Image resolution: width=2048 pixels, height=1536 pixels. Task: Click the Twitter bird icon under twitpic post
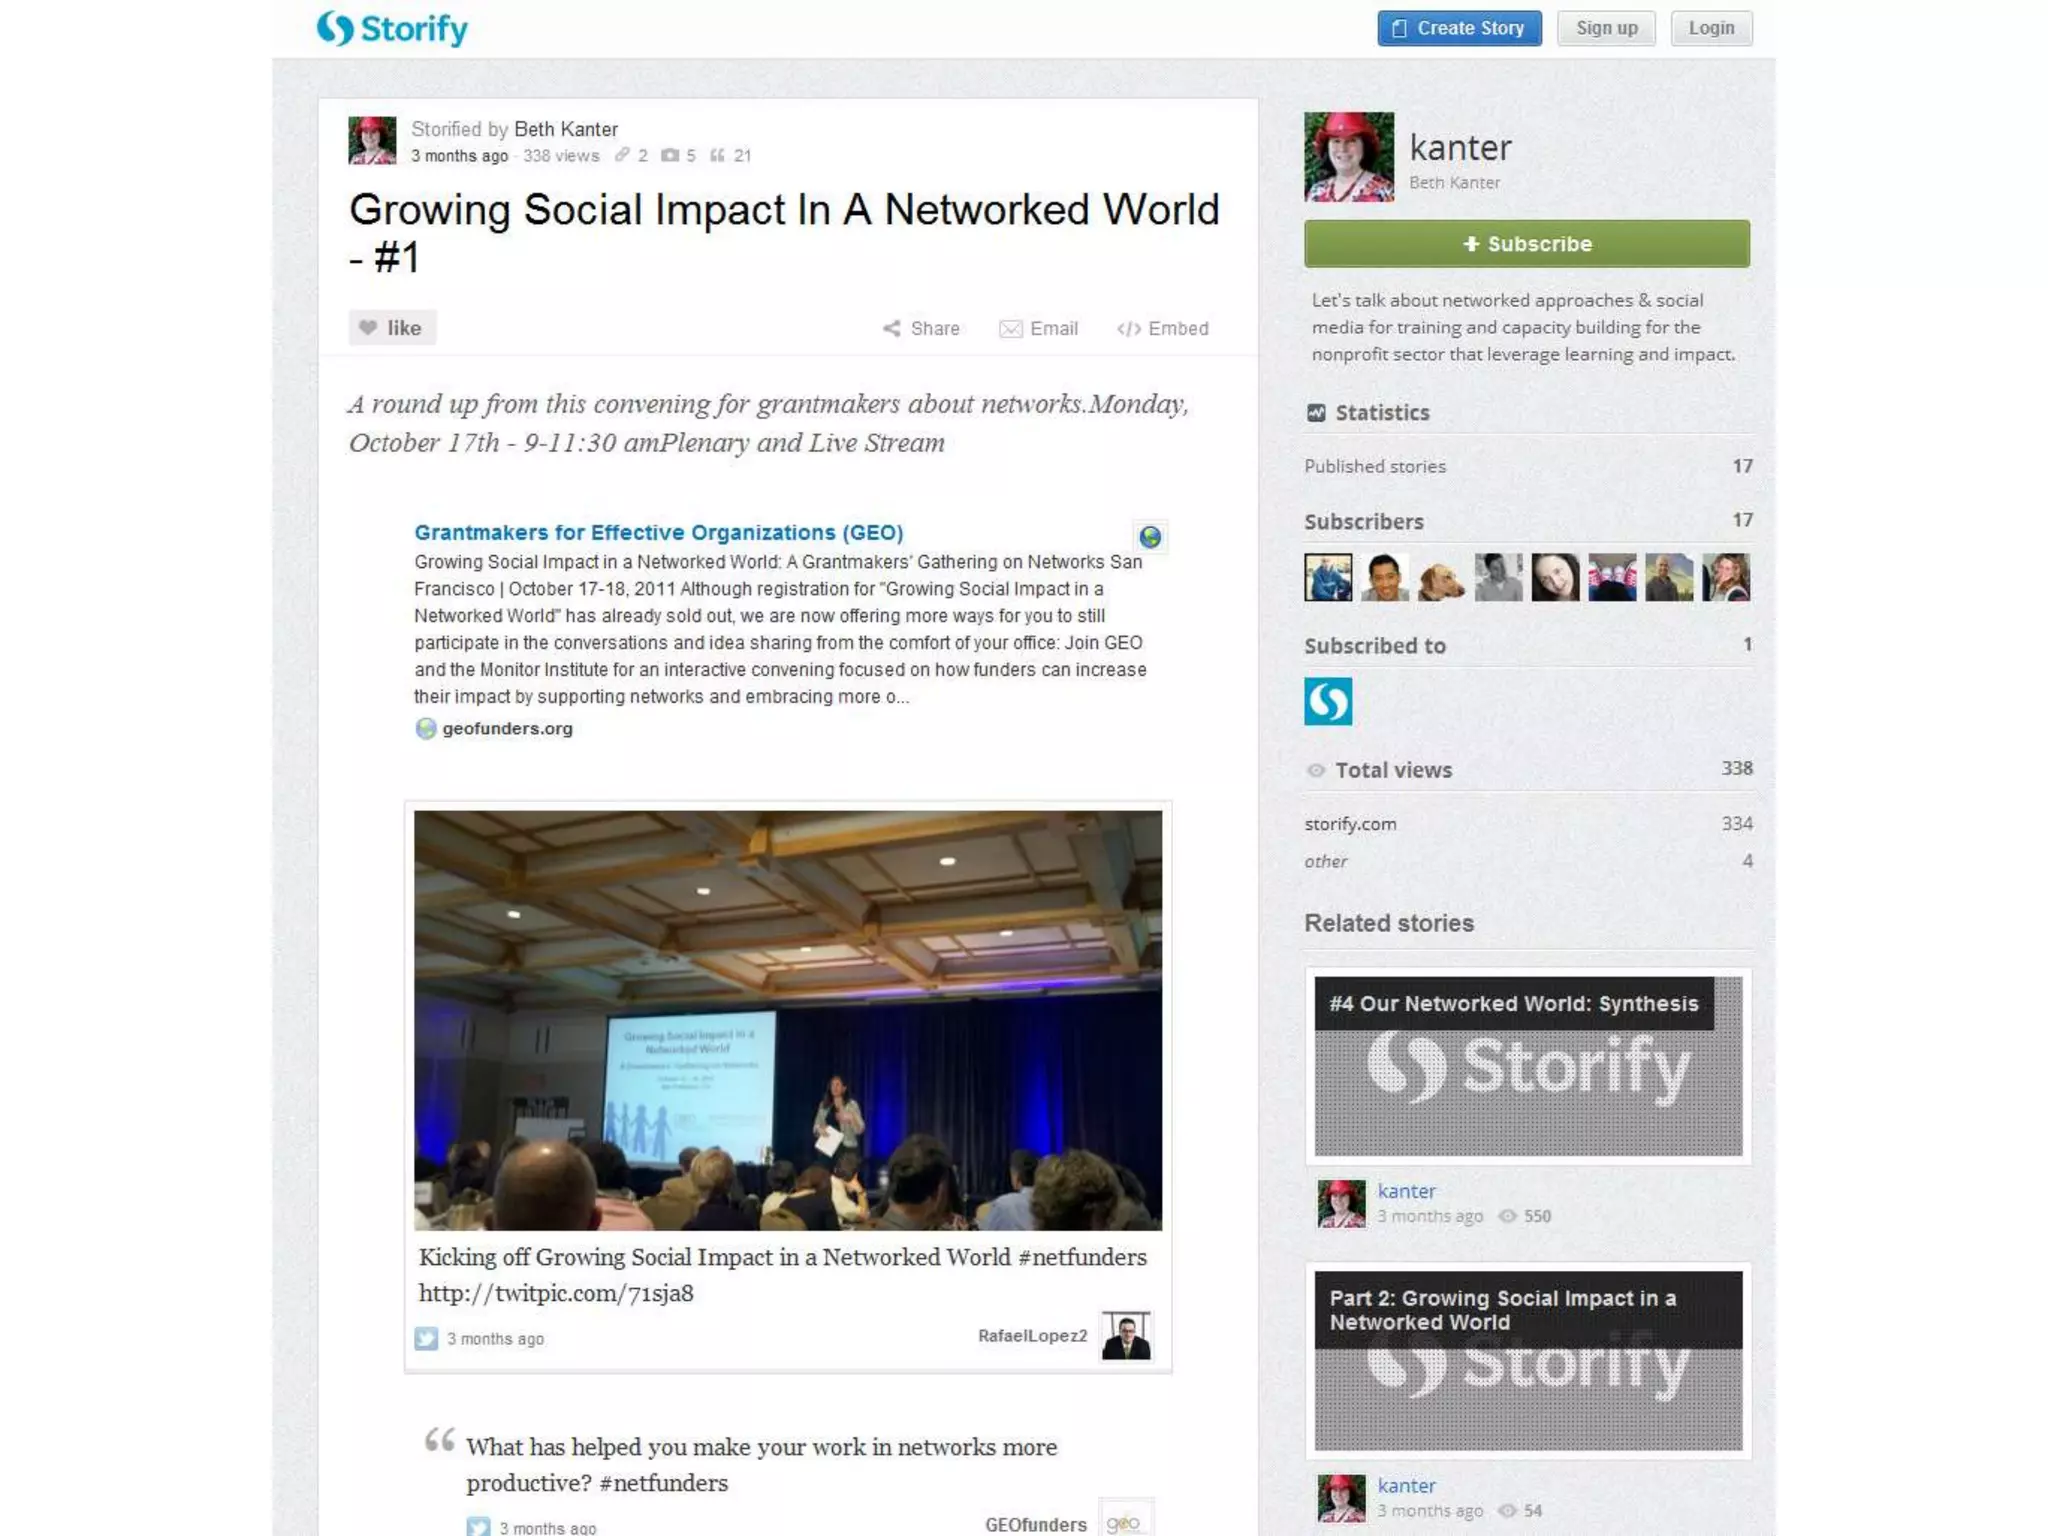coord(426,1338)
